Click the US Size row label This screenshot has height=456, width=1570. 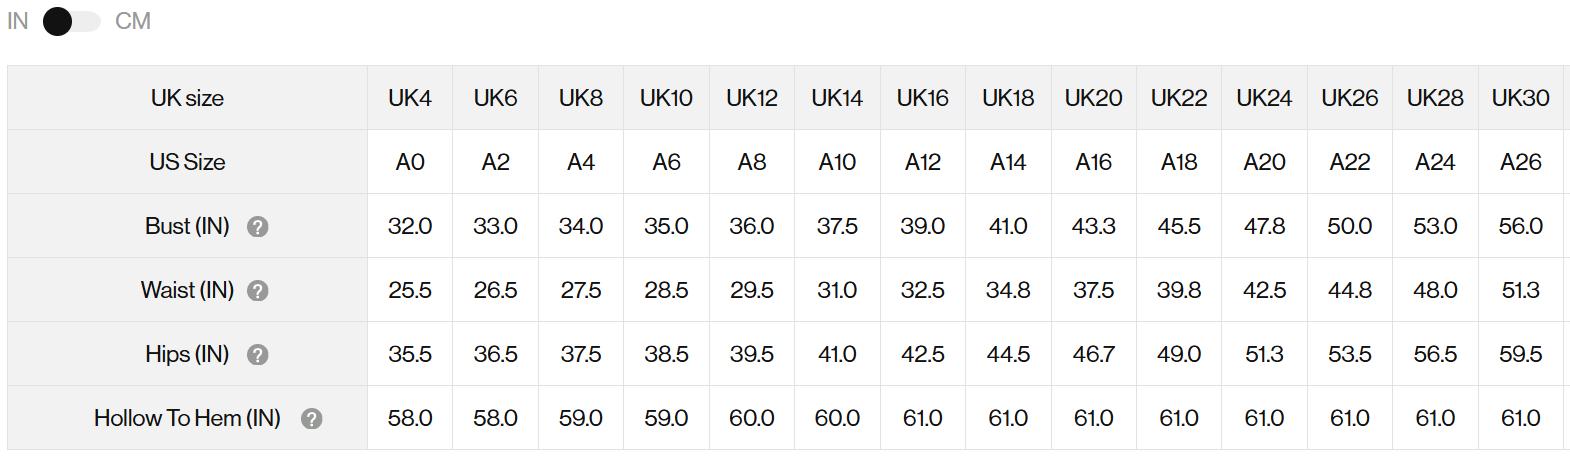187,162
